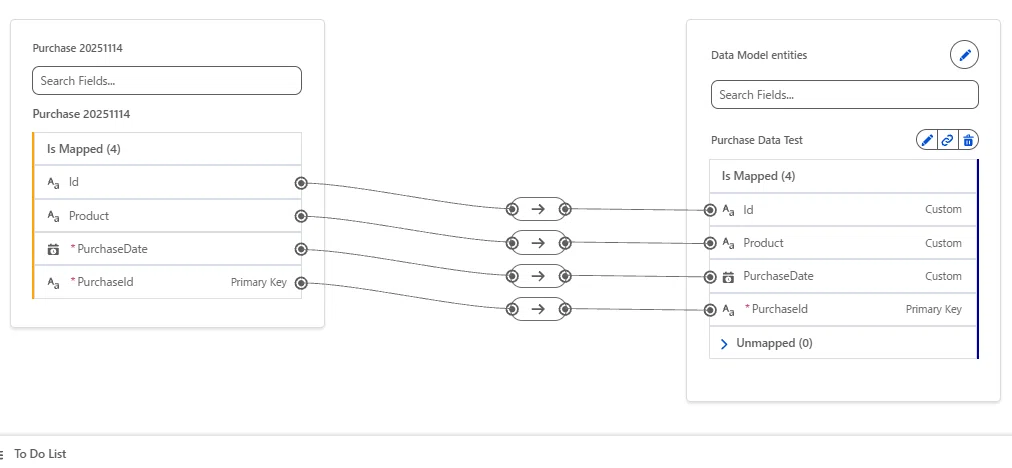Click text type icon of target Product field
1012x468 pixels.
point(728,243)
